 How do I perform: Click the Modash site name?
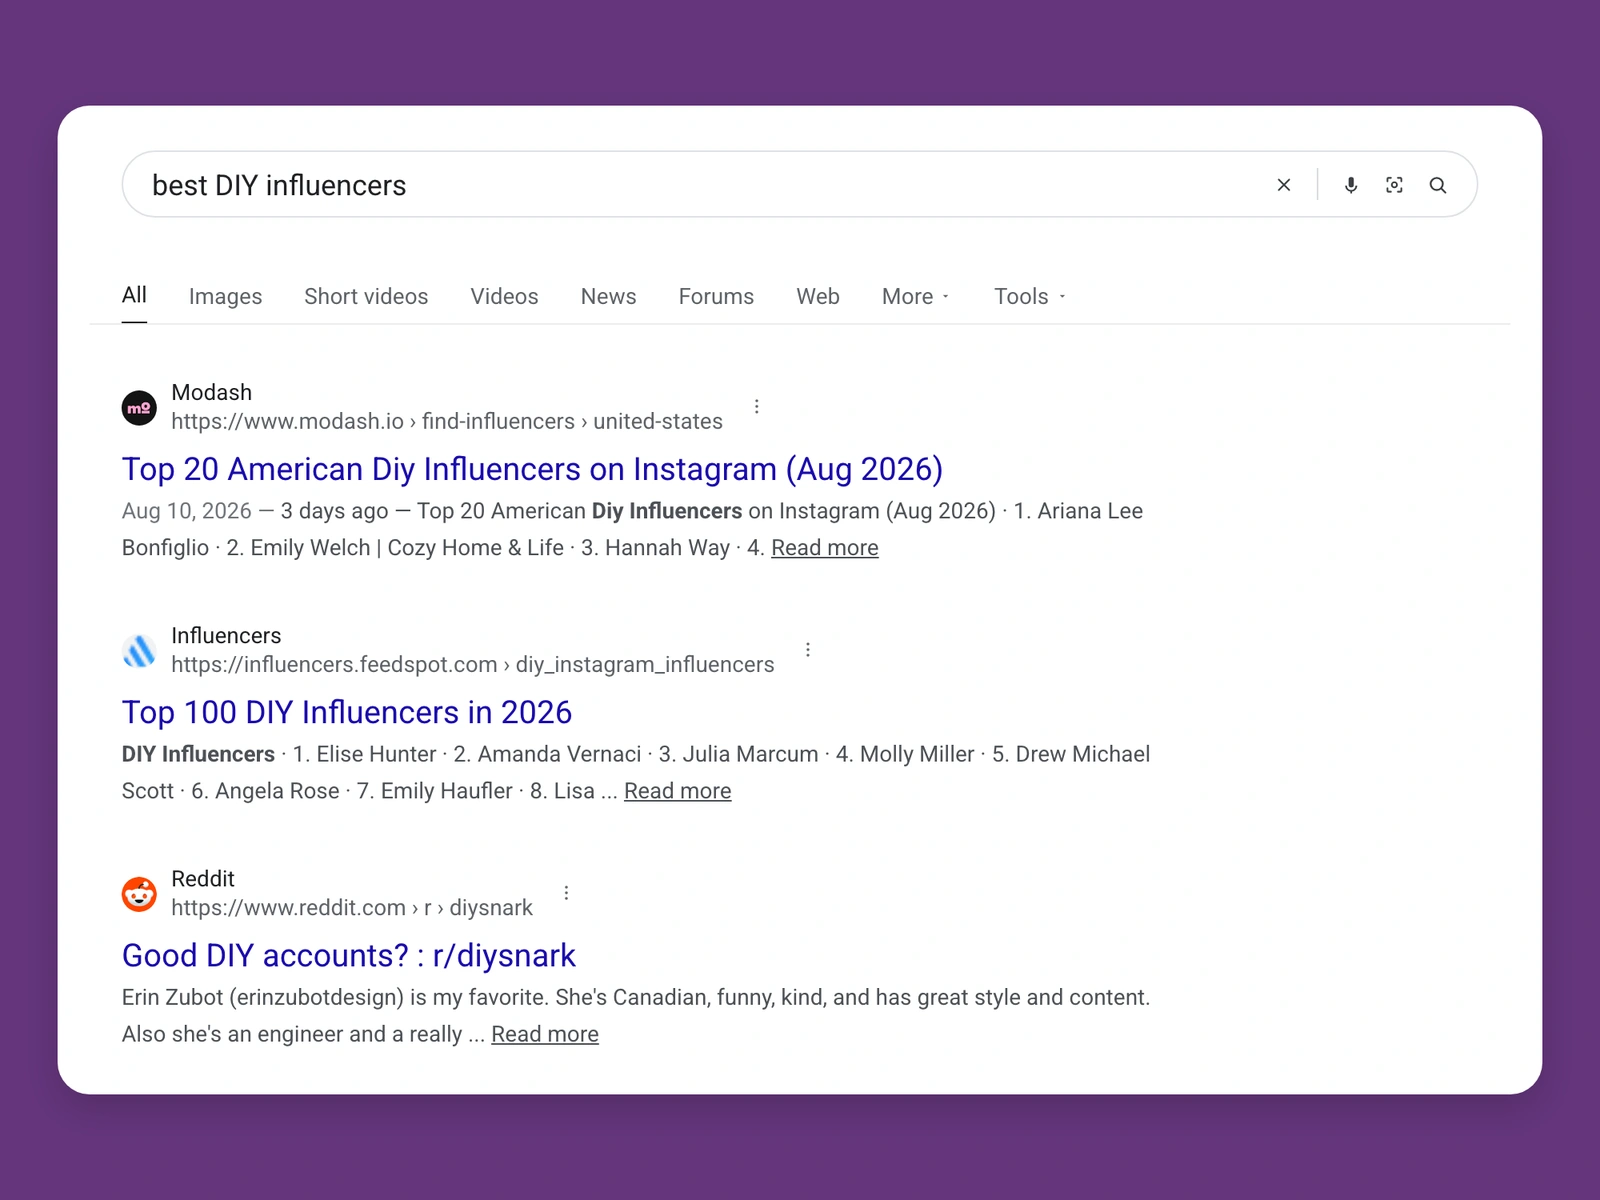point(212,392)
